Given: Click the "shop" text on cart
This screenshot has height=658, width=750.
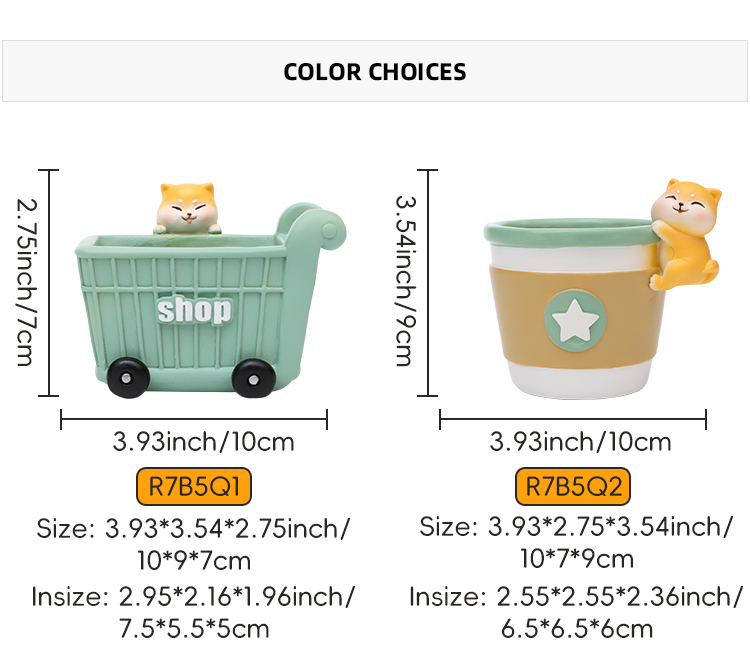Looking at the screenshot, I should click(194, 310).
